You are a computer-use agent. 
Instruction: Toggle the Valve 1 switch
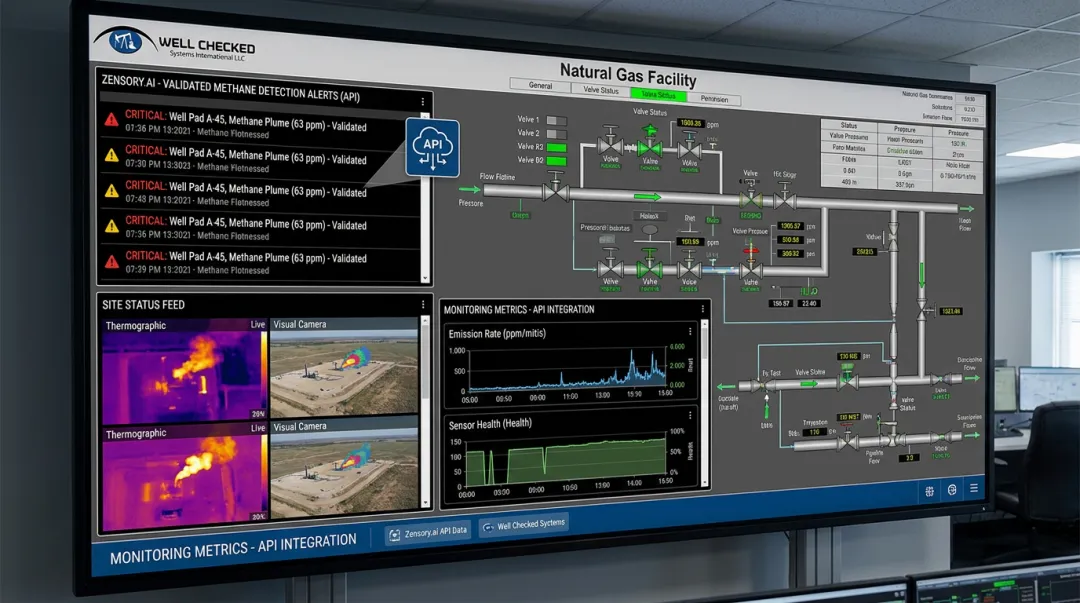[556, 120]
